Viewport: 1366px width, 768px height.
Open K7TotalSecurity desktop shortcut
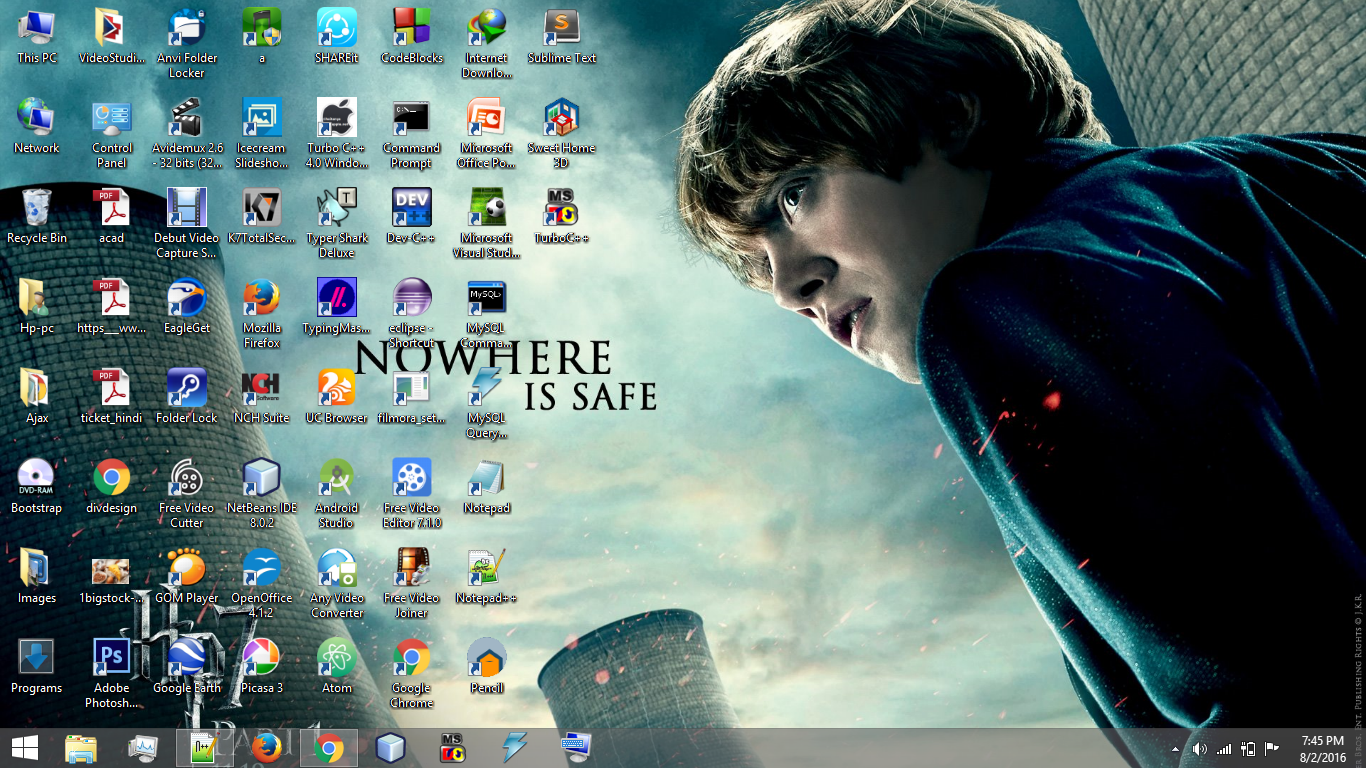click(262, 217)
